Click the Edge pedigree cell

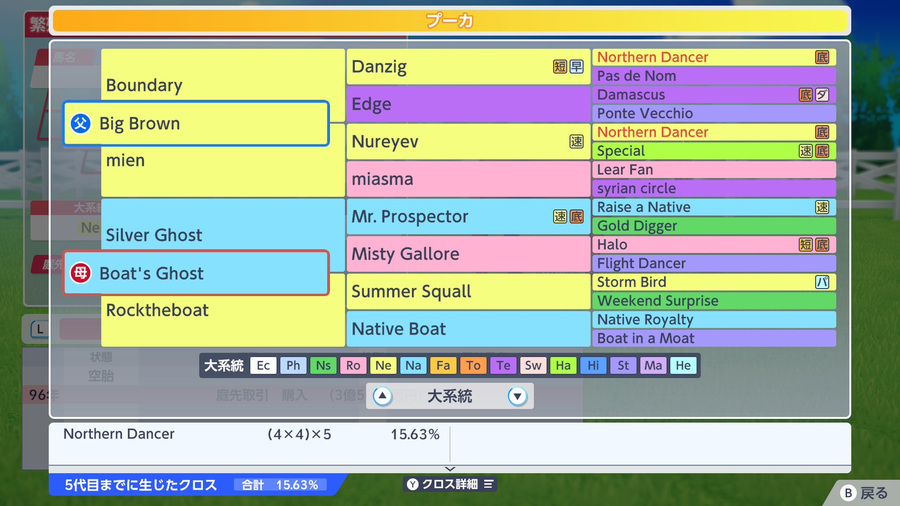pos(468,104)
